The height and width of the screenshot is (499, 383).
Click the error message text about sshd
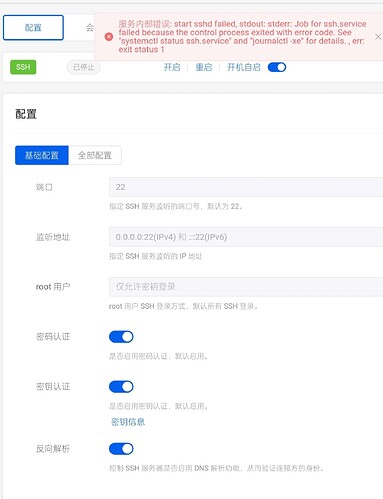tap(242, 37)
